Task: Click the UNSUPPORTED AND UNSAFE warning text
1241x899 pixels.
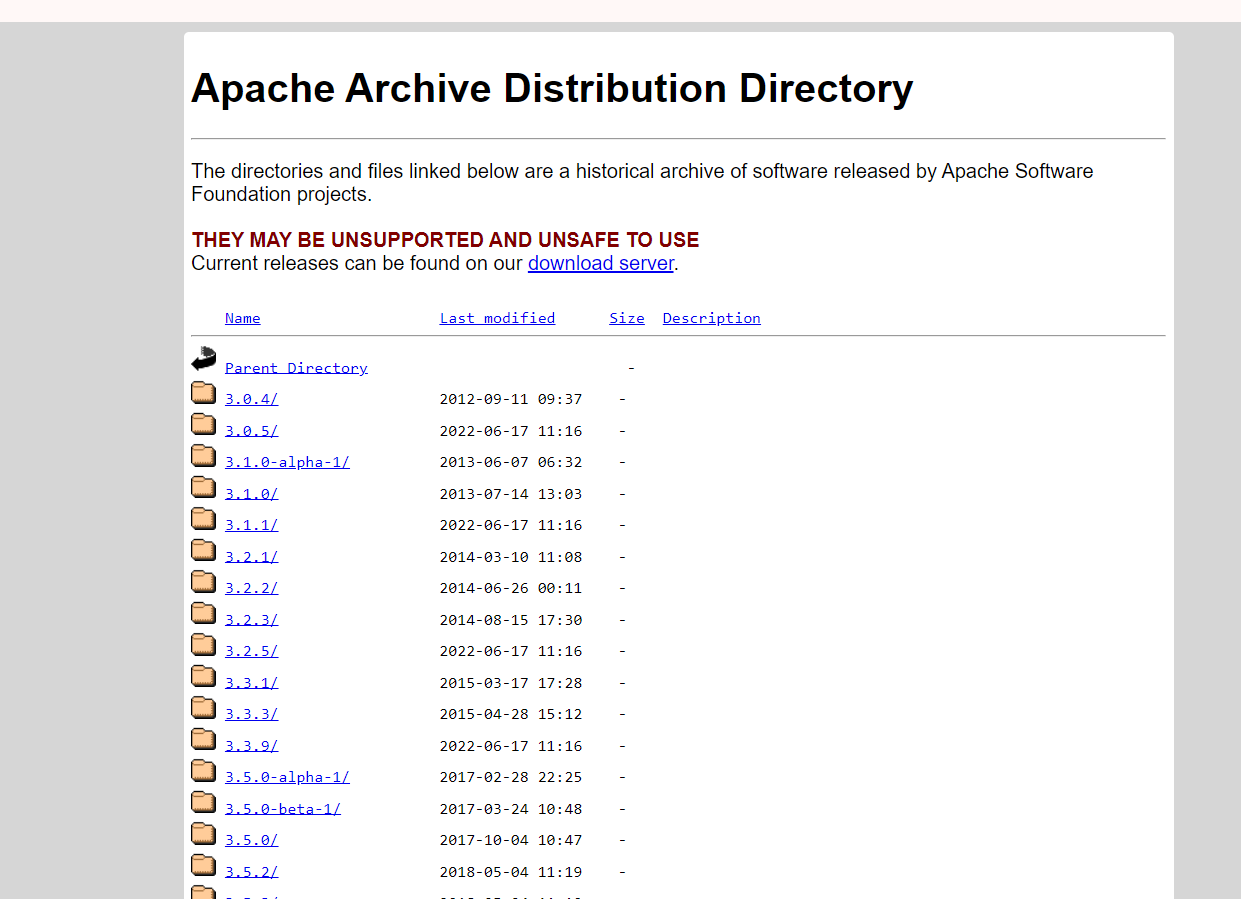Action: click(445, 240)
